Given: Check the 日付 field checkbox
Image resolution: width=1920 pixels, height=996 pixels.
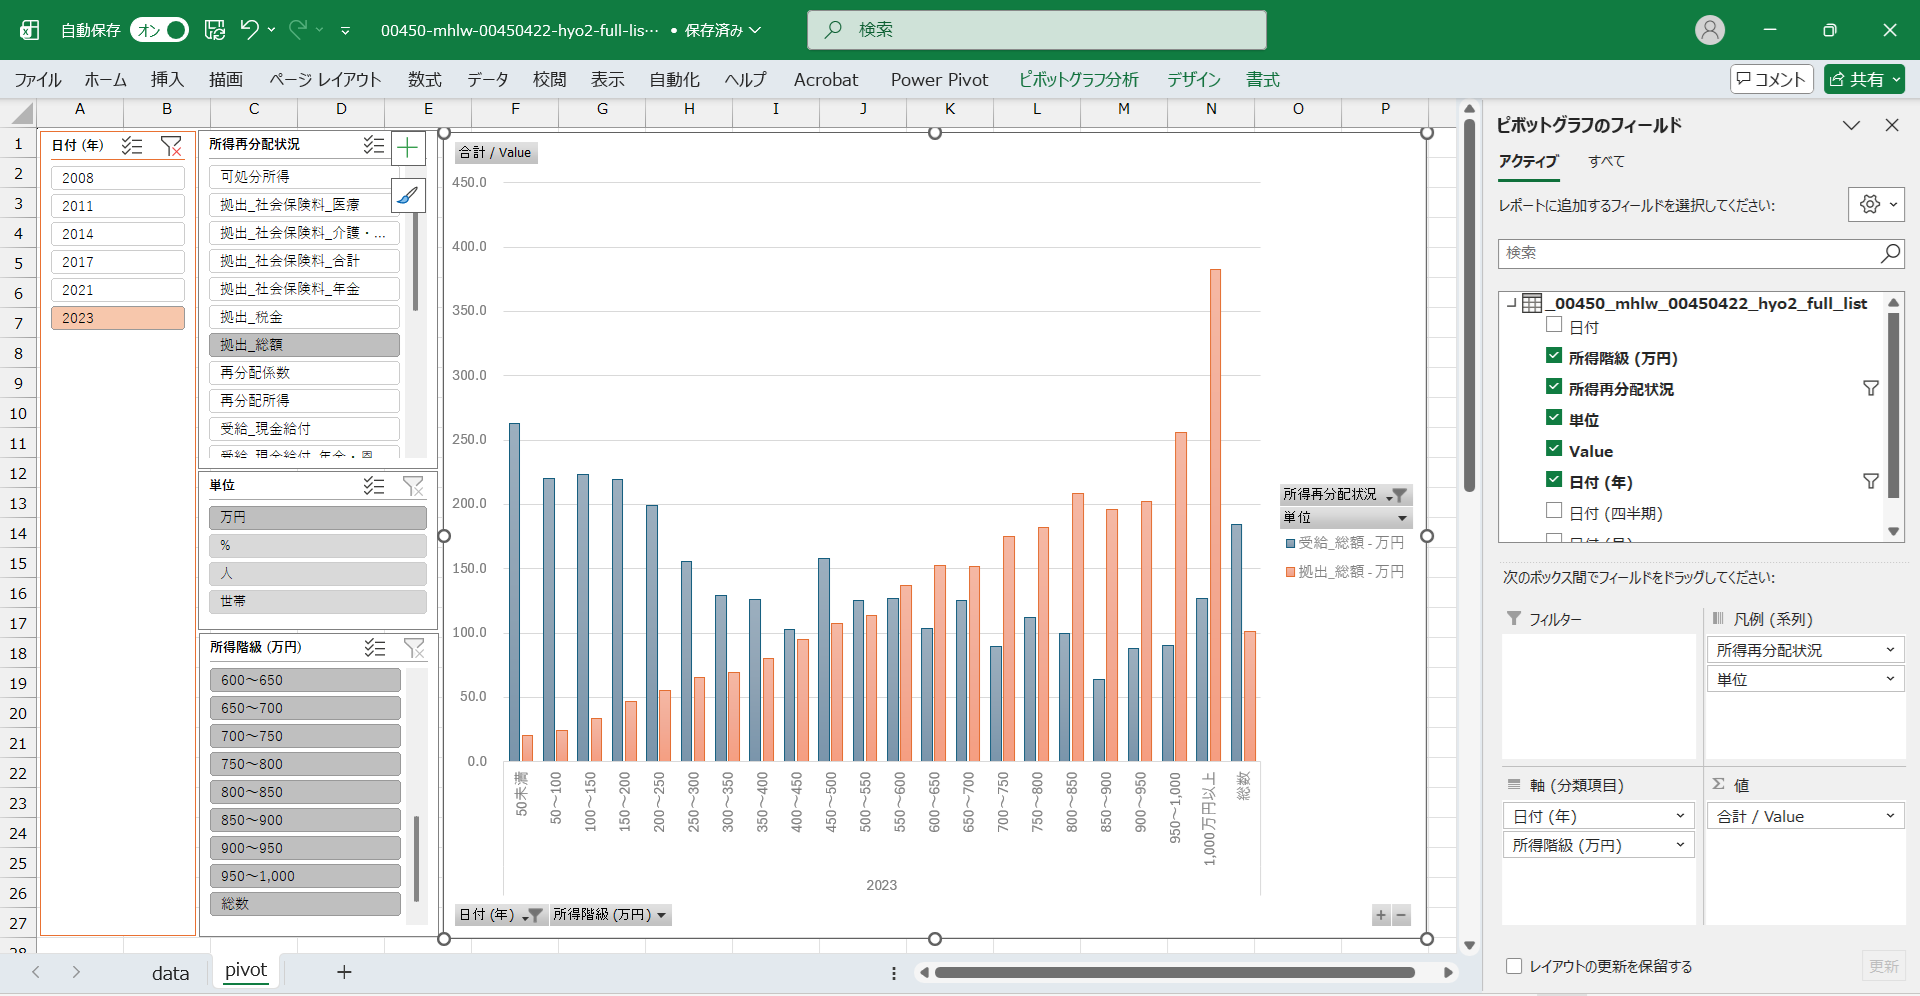Looking at the screenshot, I should tap(1554, 325).
